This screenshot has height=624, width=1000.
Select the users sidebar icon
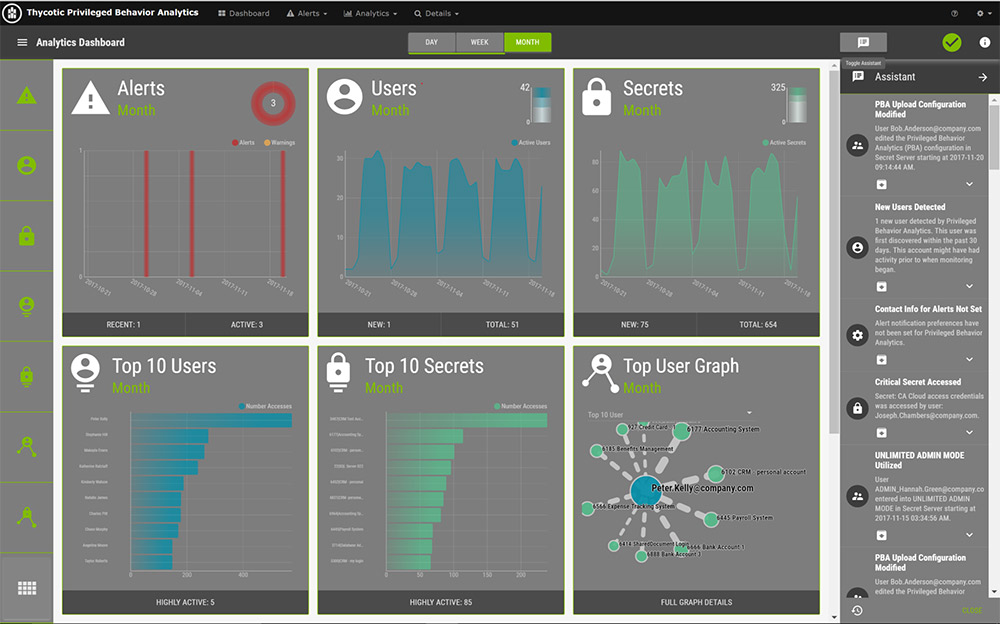[26, 165]
